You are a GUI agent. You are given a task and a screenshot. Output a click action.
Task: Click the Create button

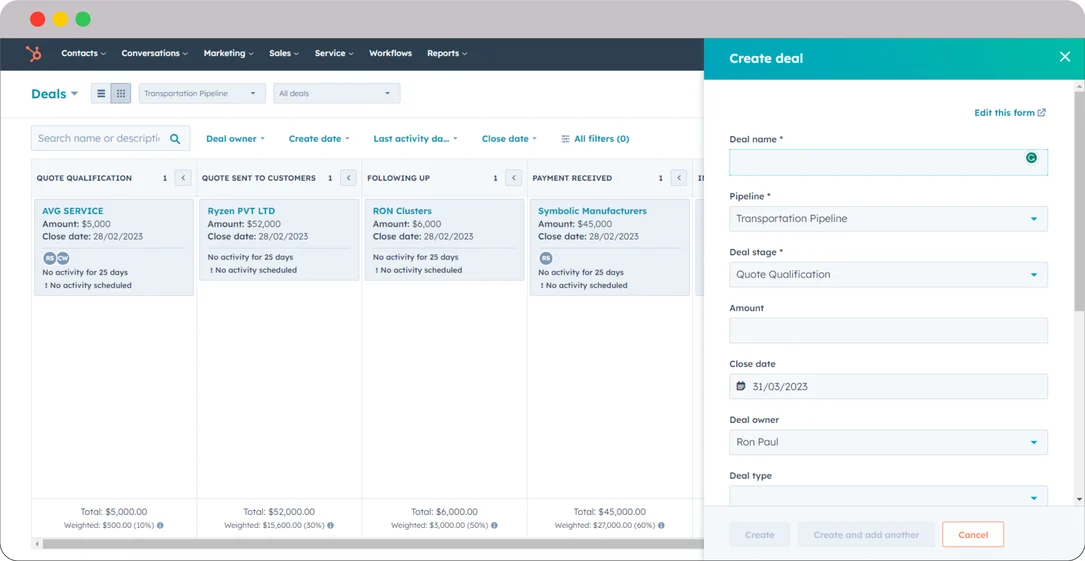(x=760, y=535)
